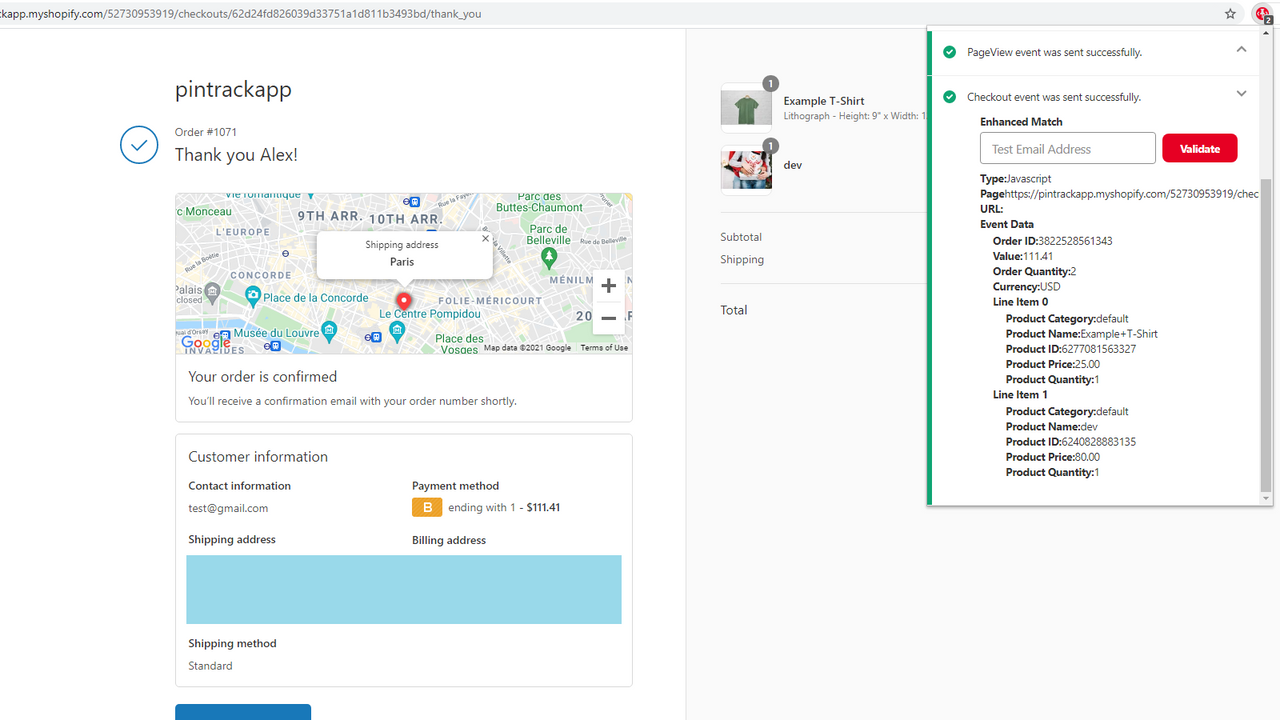Click the red location pin on map
This screenshot has height=720, width=1280.
(x=404, y=301)
